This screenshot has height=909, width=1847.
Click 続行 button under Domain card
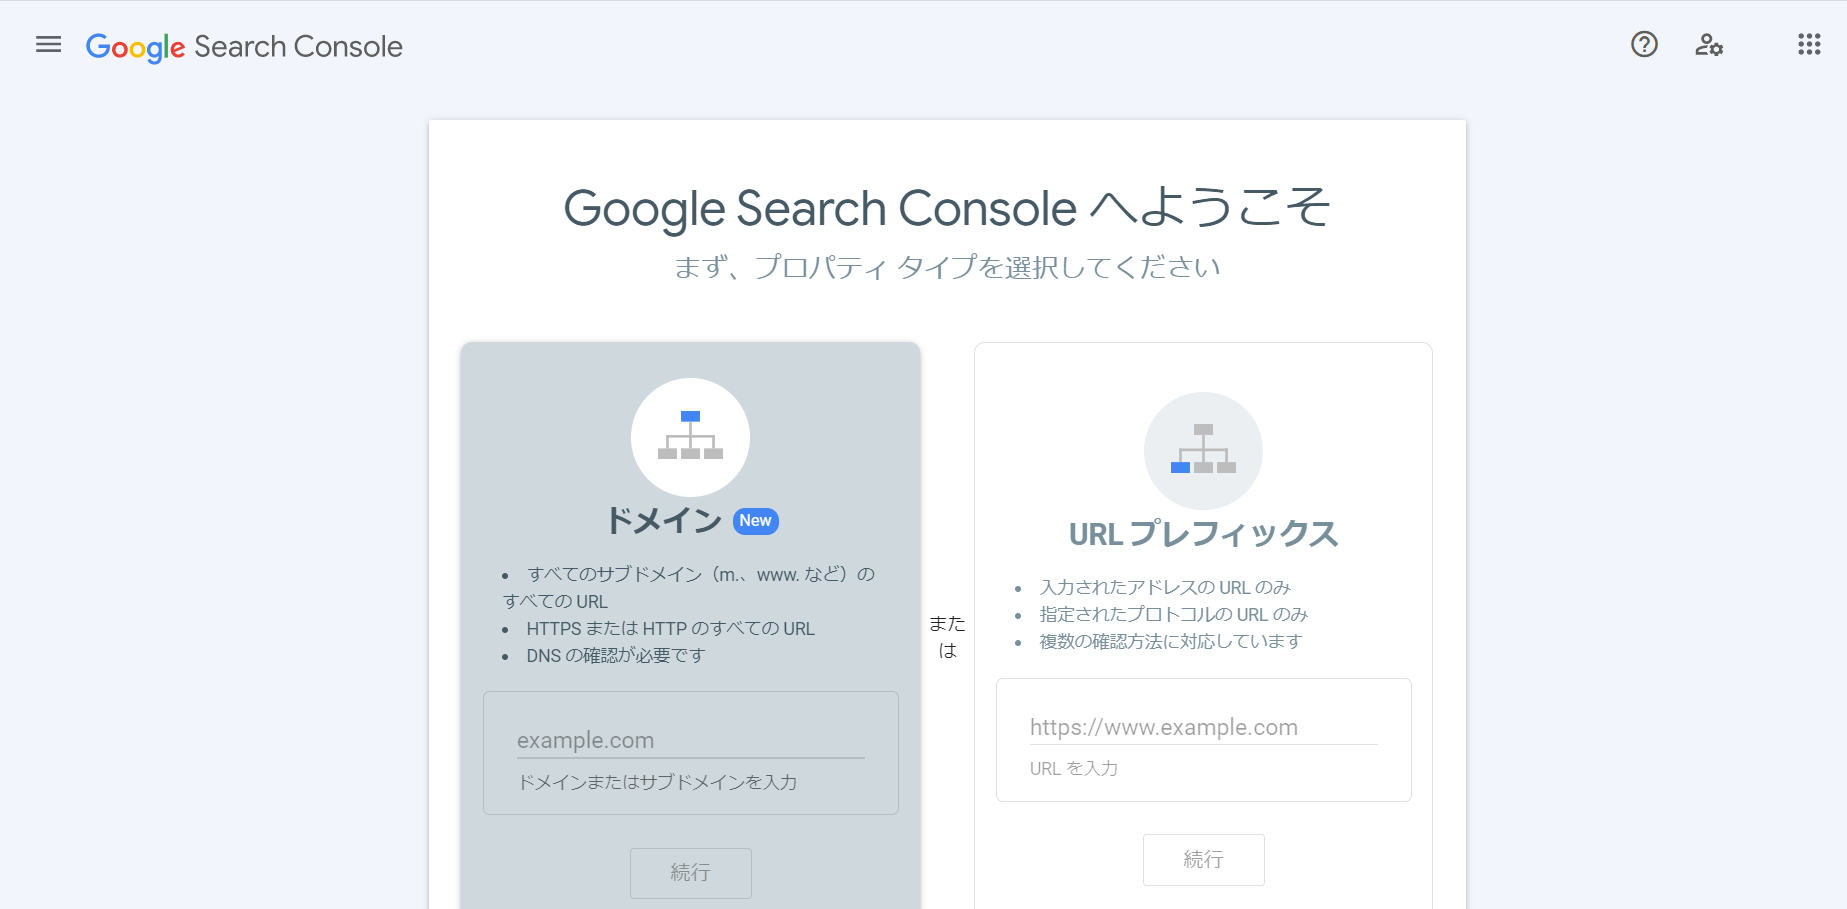click(x=690, y=873)
